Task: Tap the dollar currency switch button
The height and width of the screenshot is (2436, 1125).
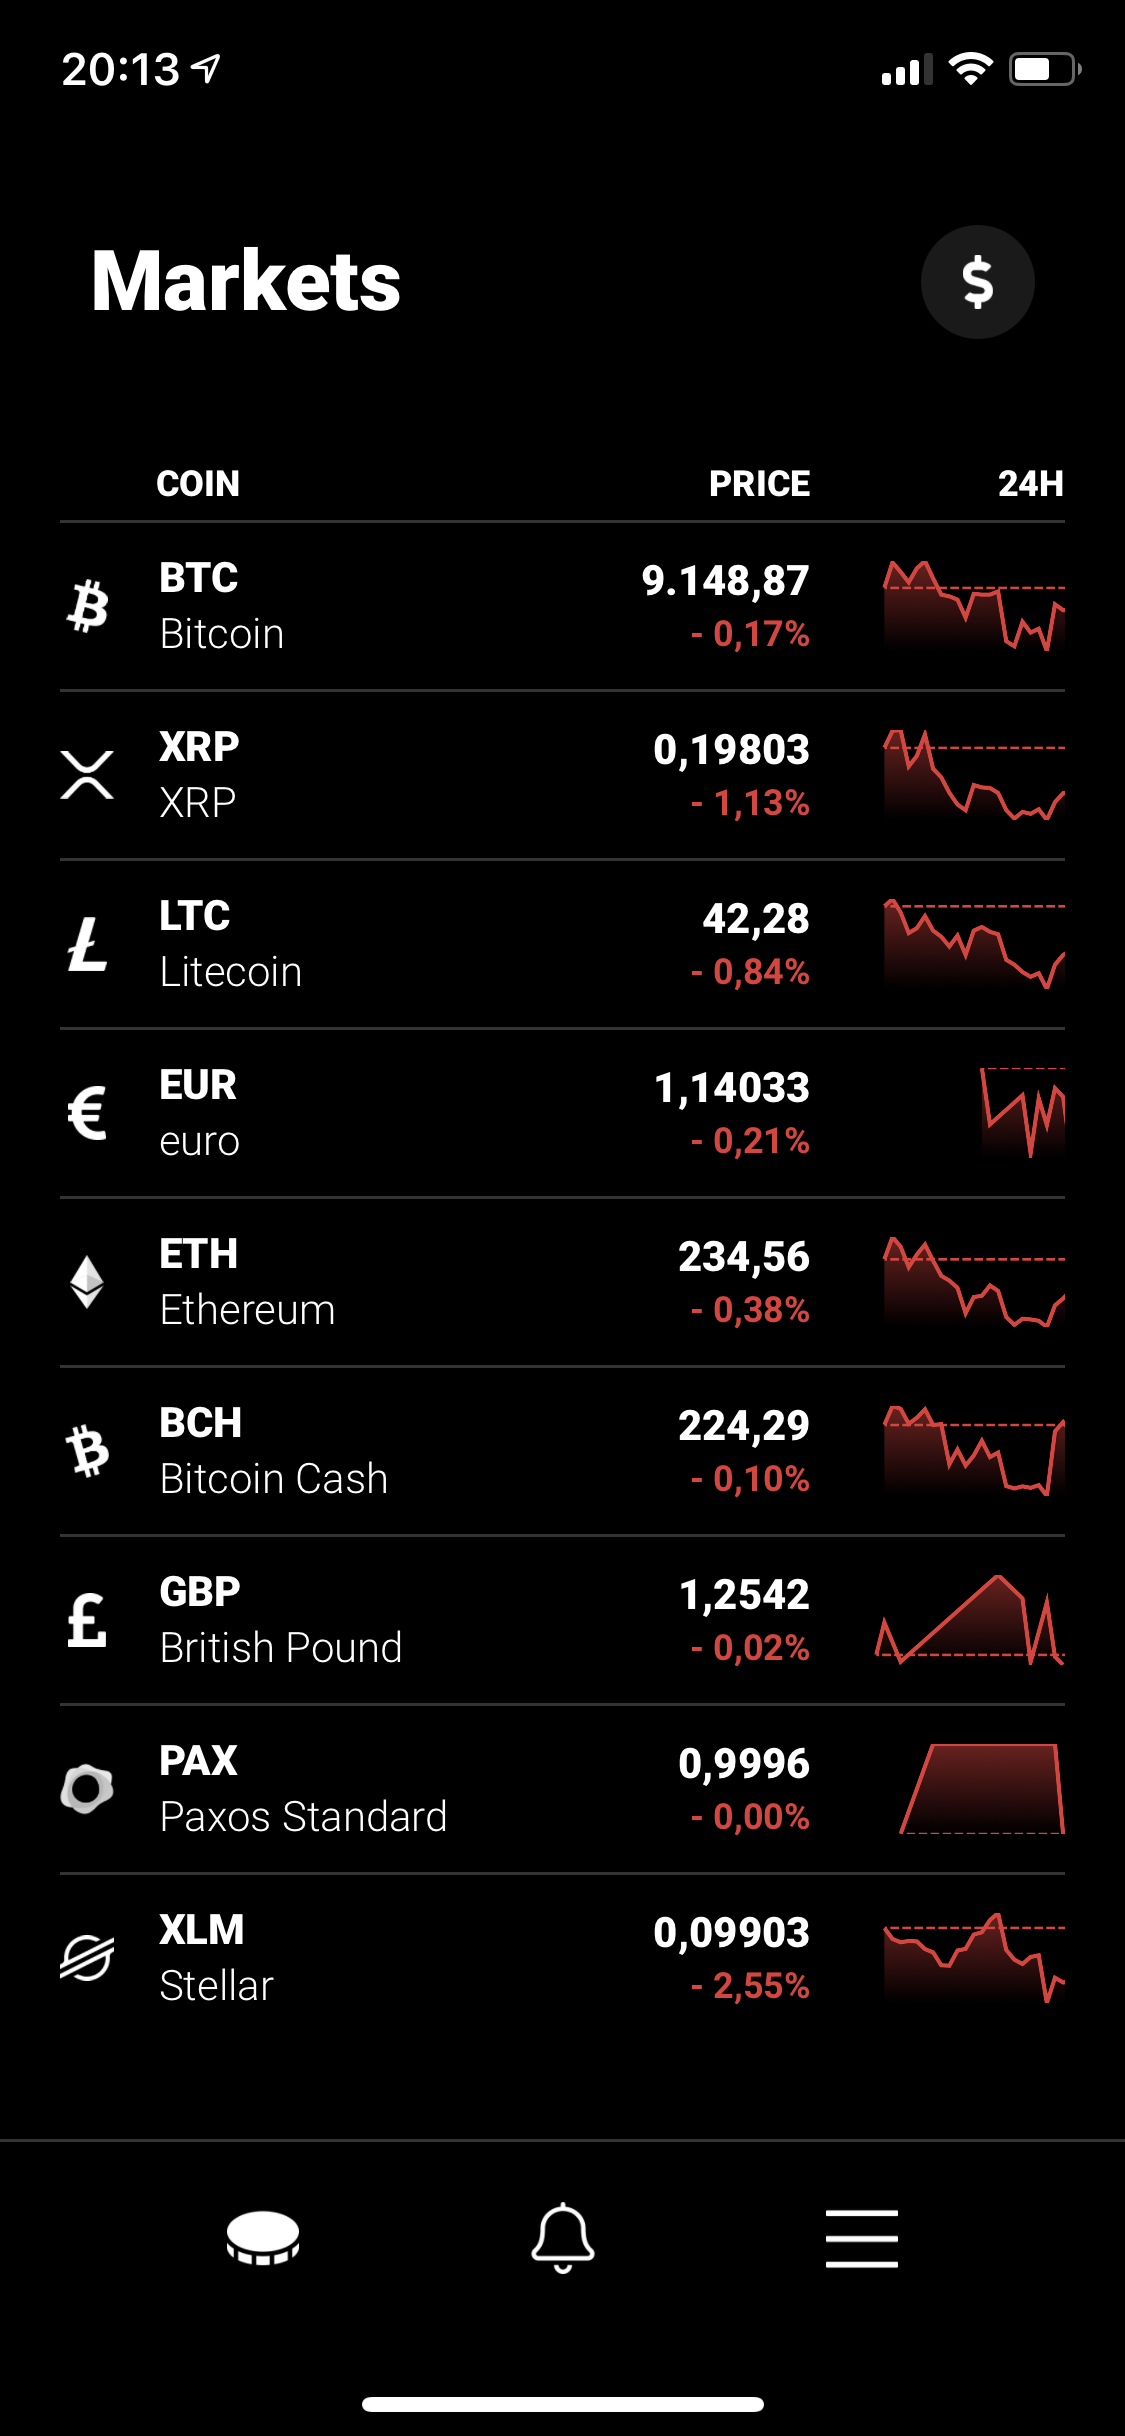Action: [977, 282]
